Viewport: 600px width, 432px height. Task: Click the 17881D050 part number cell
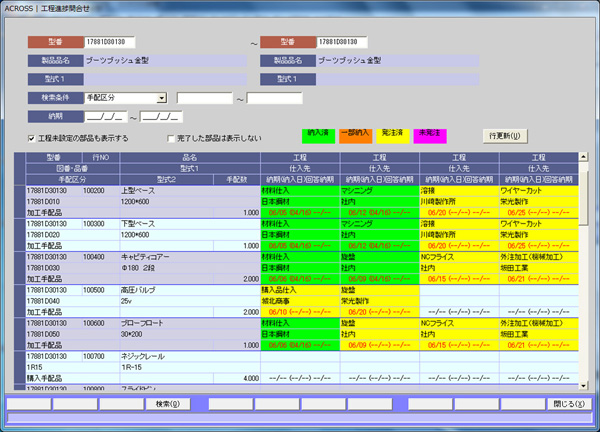pos(73,334)
